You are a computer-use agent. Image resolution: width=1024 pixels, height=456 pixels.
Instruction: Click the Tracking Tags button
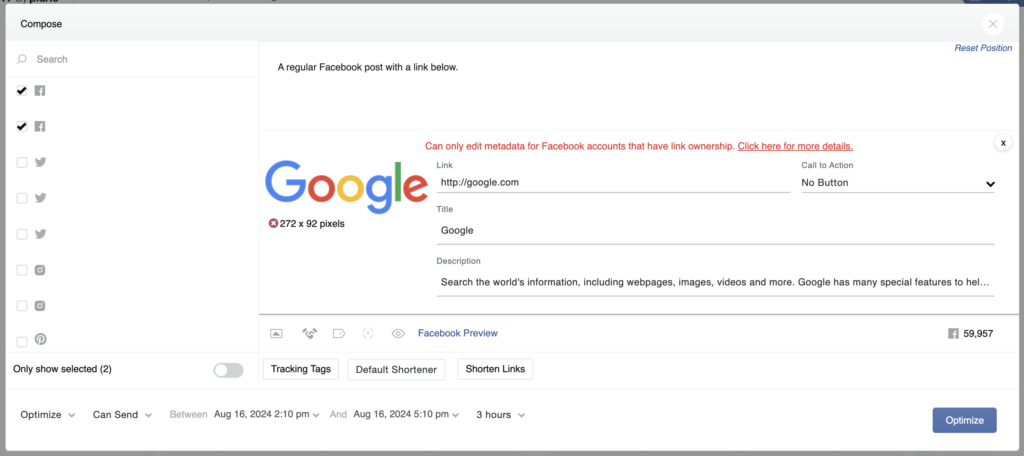tap(301, 369)
